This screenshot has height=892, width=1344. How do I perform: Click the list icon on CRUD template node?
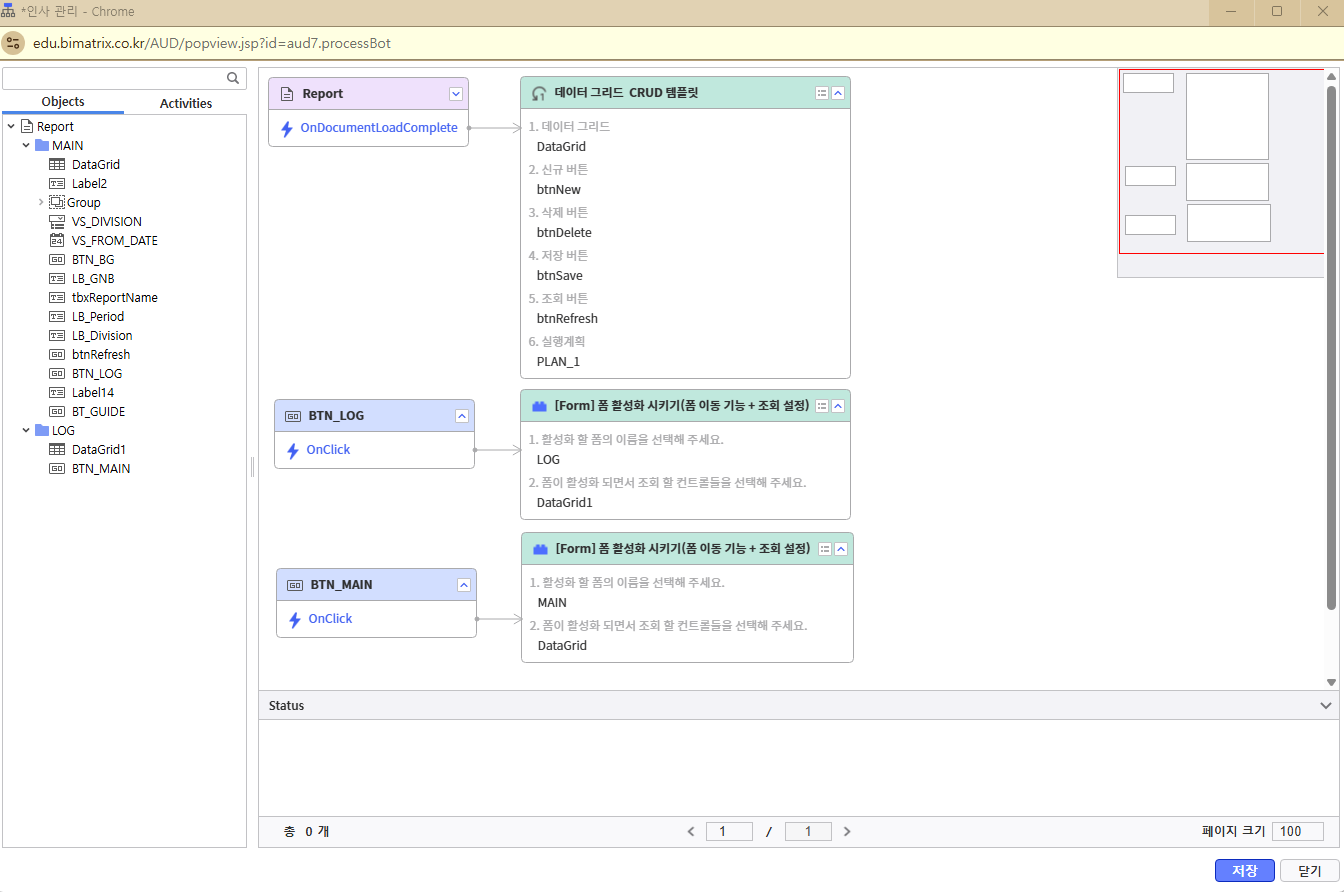pos(822,93)
